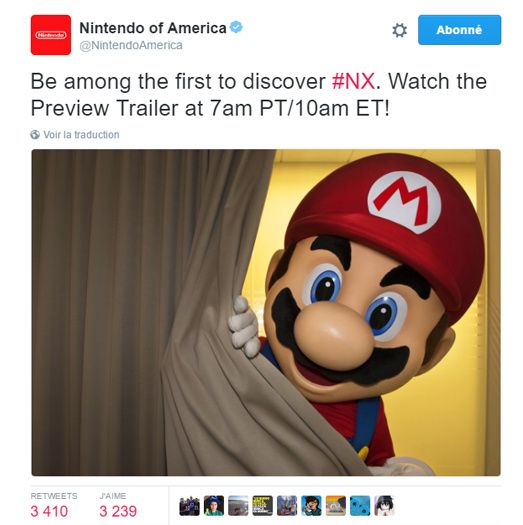Click Voir la traduction
The width and height of the screenshot is (523, 525).
(x=81, y=135)
